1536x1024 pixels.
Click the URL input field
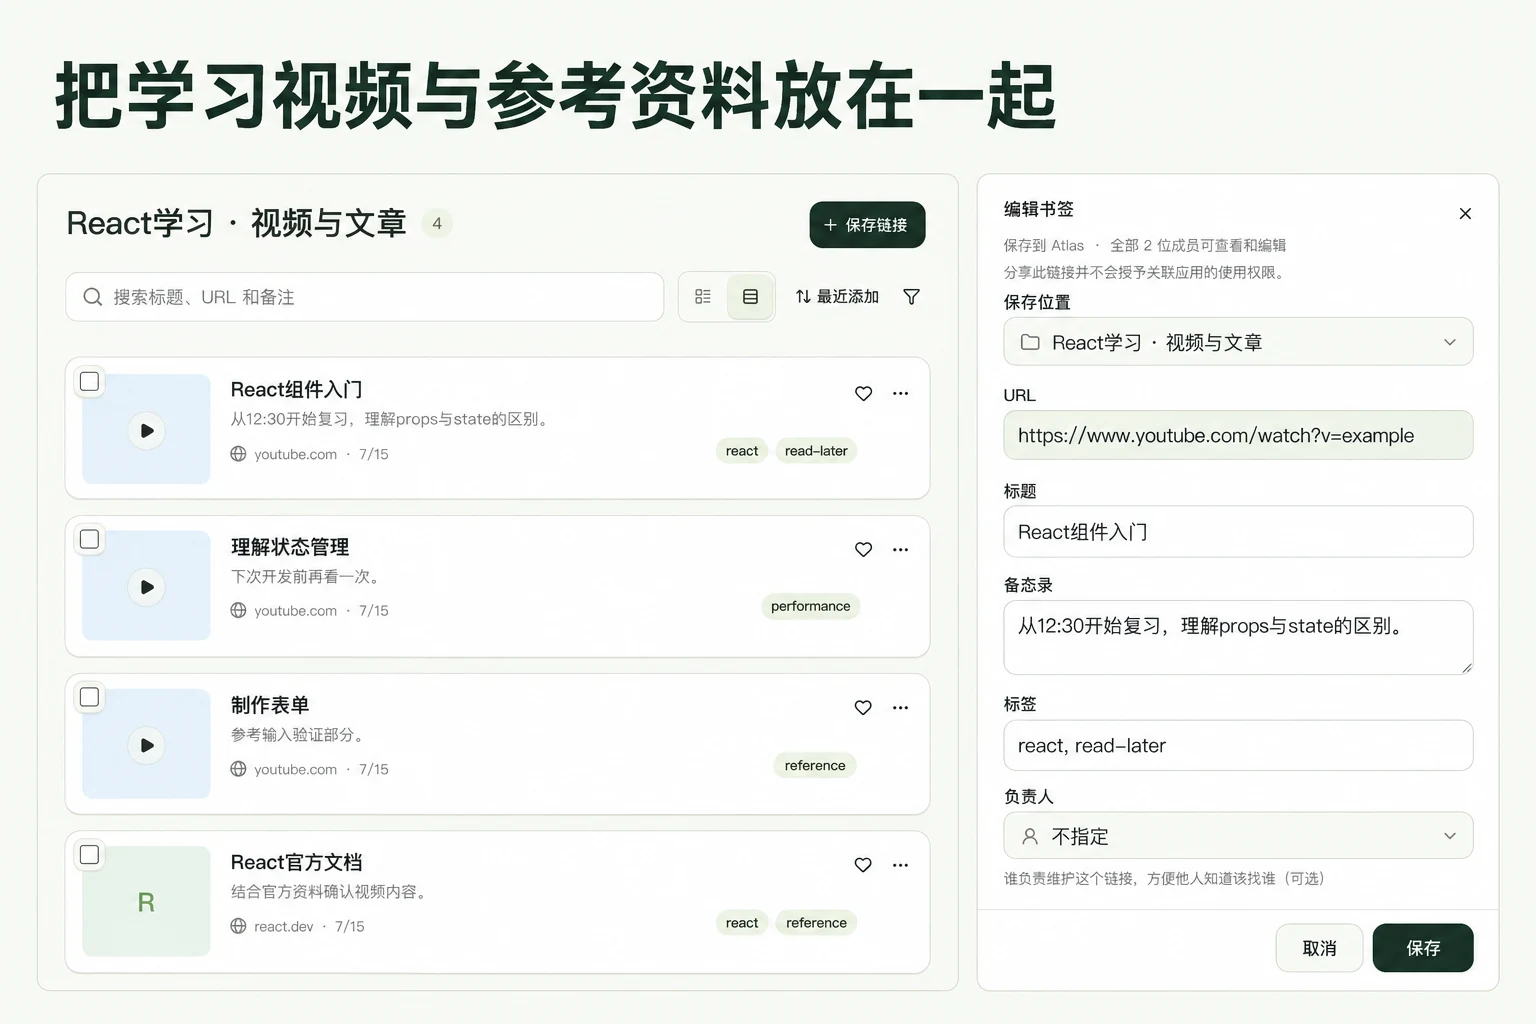1238,435
